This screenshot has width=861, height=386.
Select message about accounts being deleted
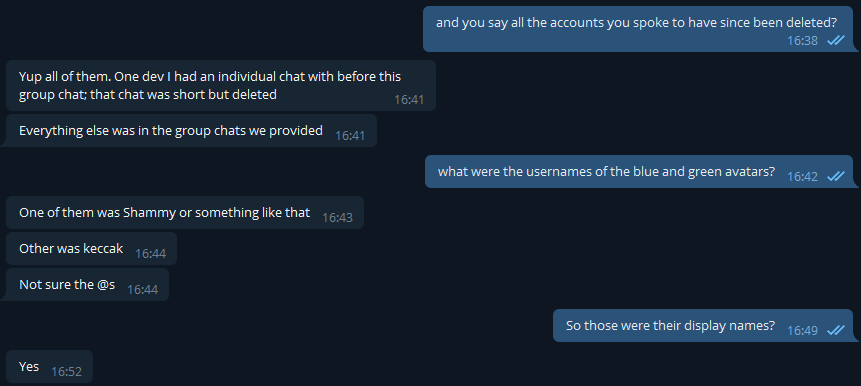(640, 29)
